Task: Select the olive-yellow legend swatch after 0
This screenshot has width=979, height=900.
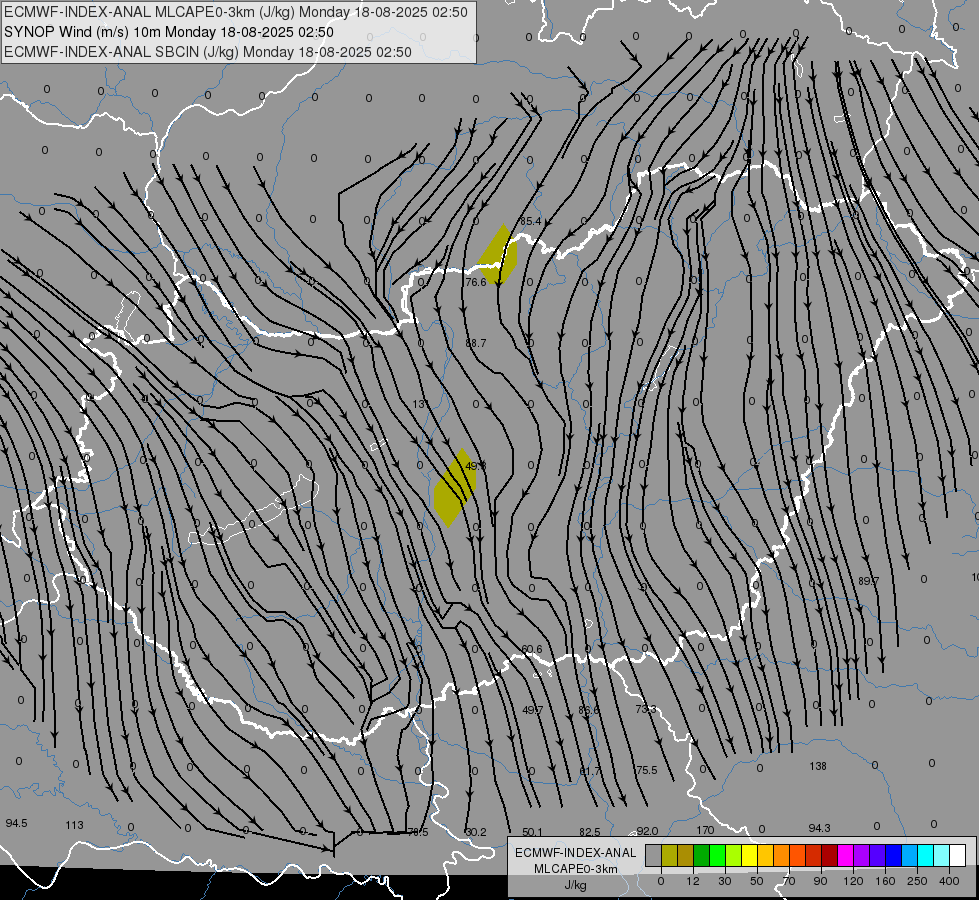Action: point(669,855)
